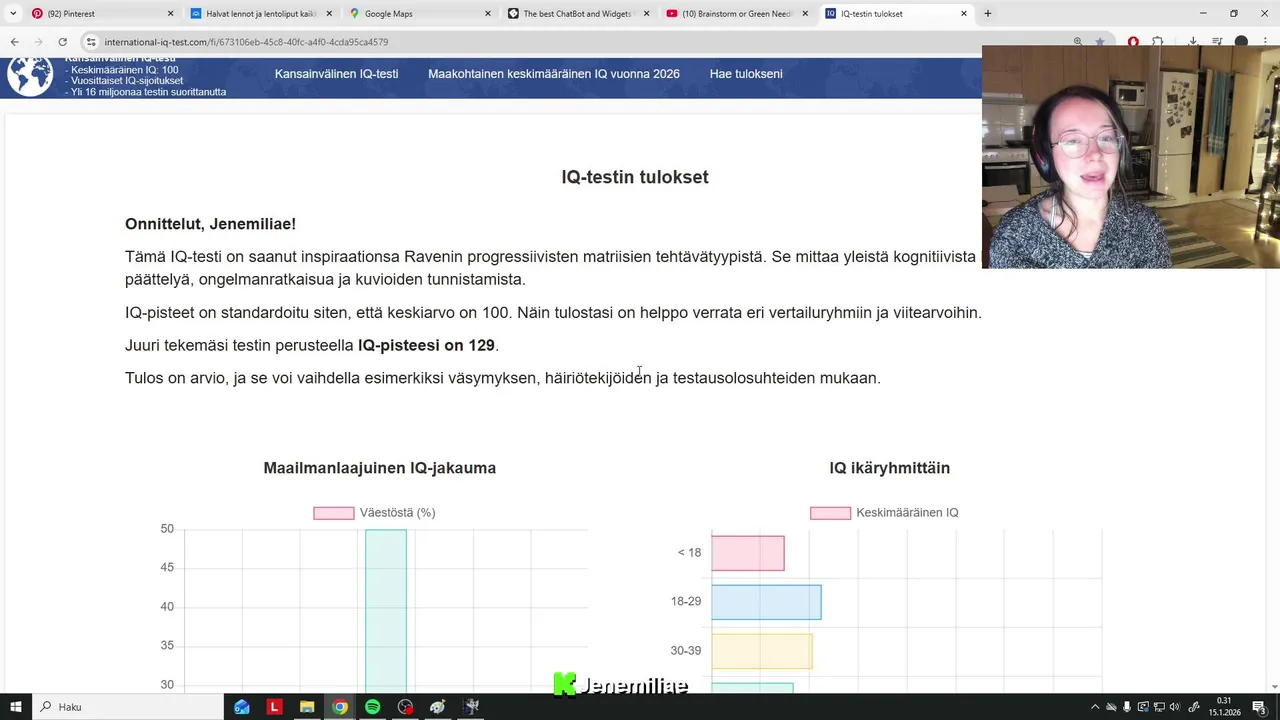Click the IQ-testin tulokset heading

(x=635, y=177)
